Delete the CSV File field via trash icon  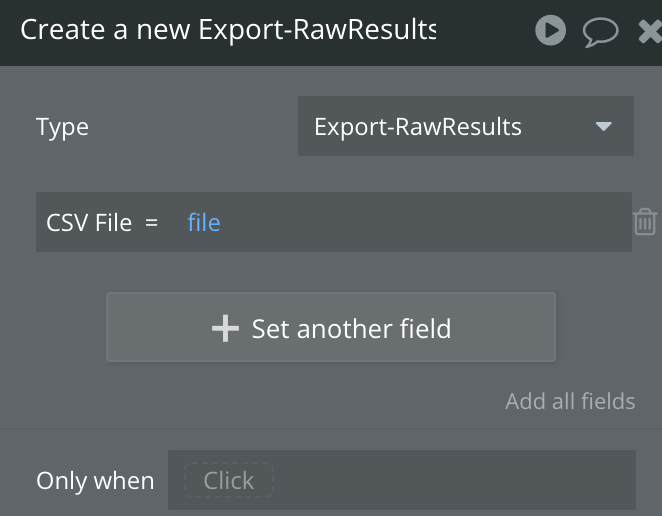[645, 222]
